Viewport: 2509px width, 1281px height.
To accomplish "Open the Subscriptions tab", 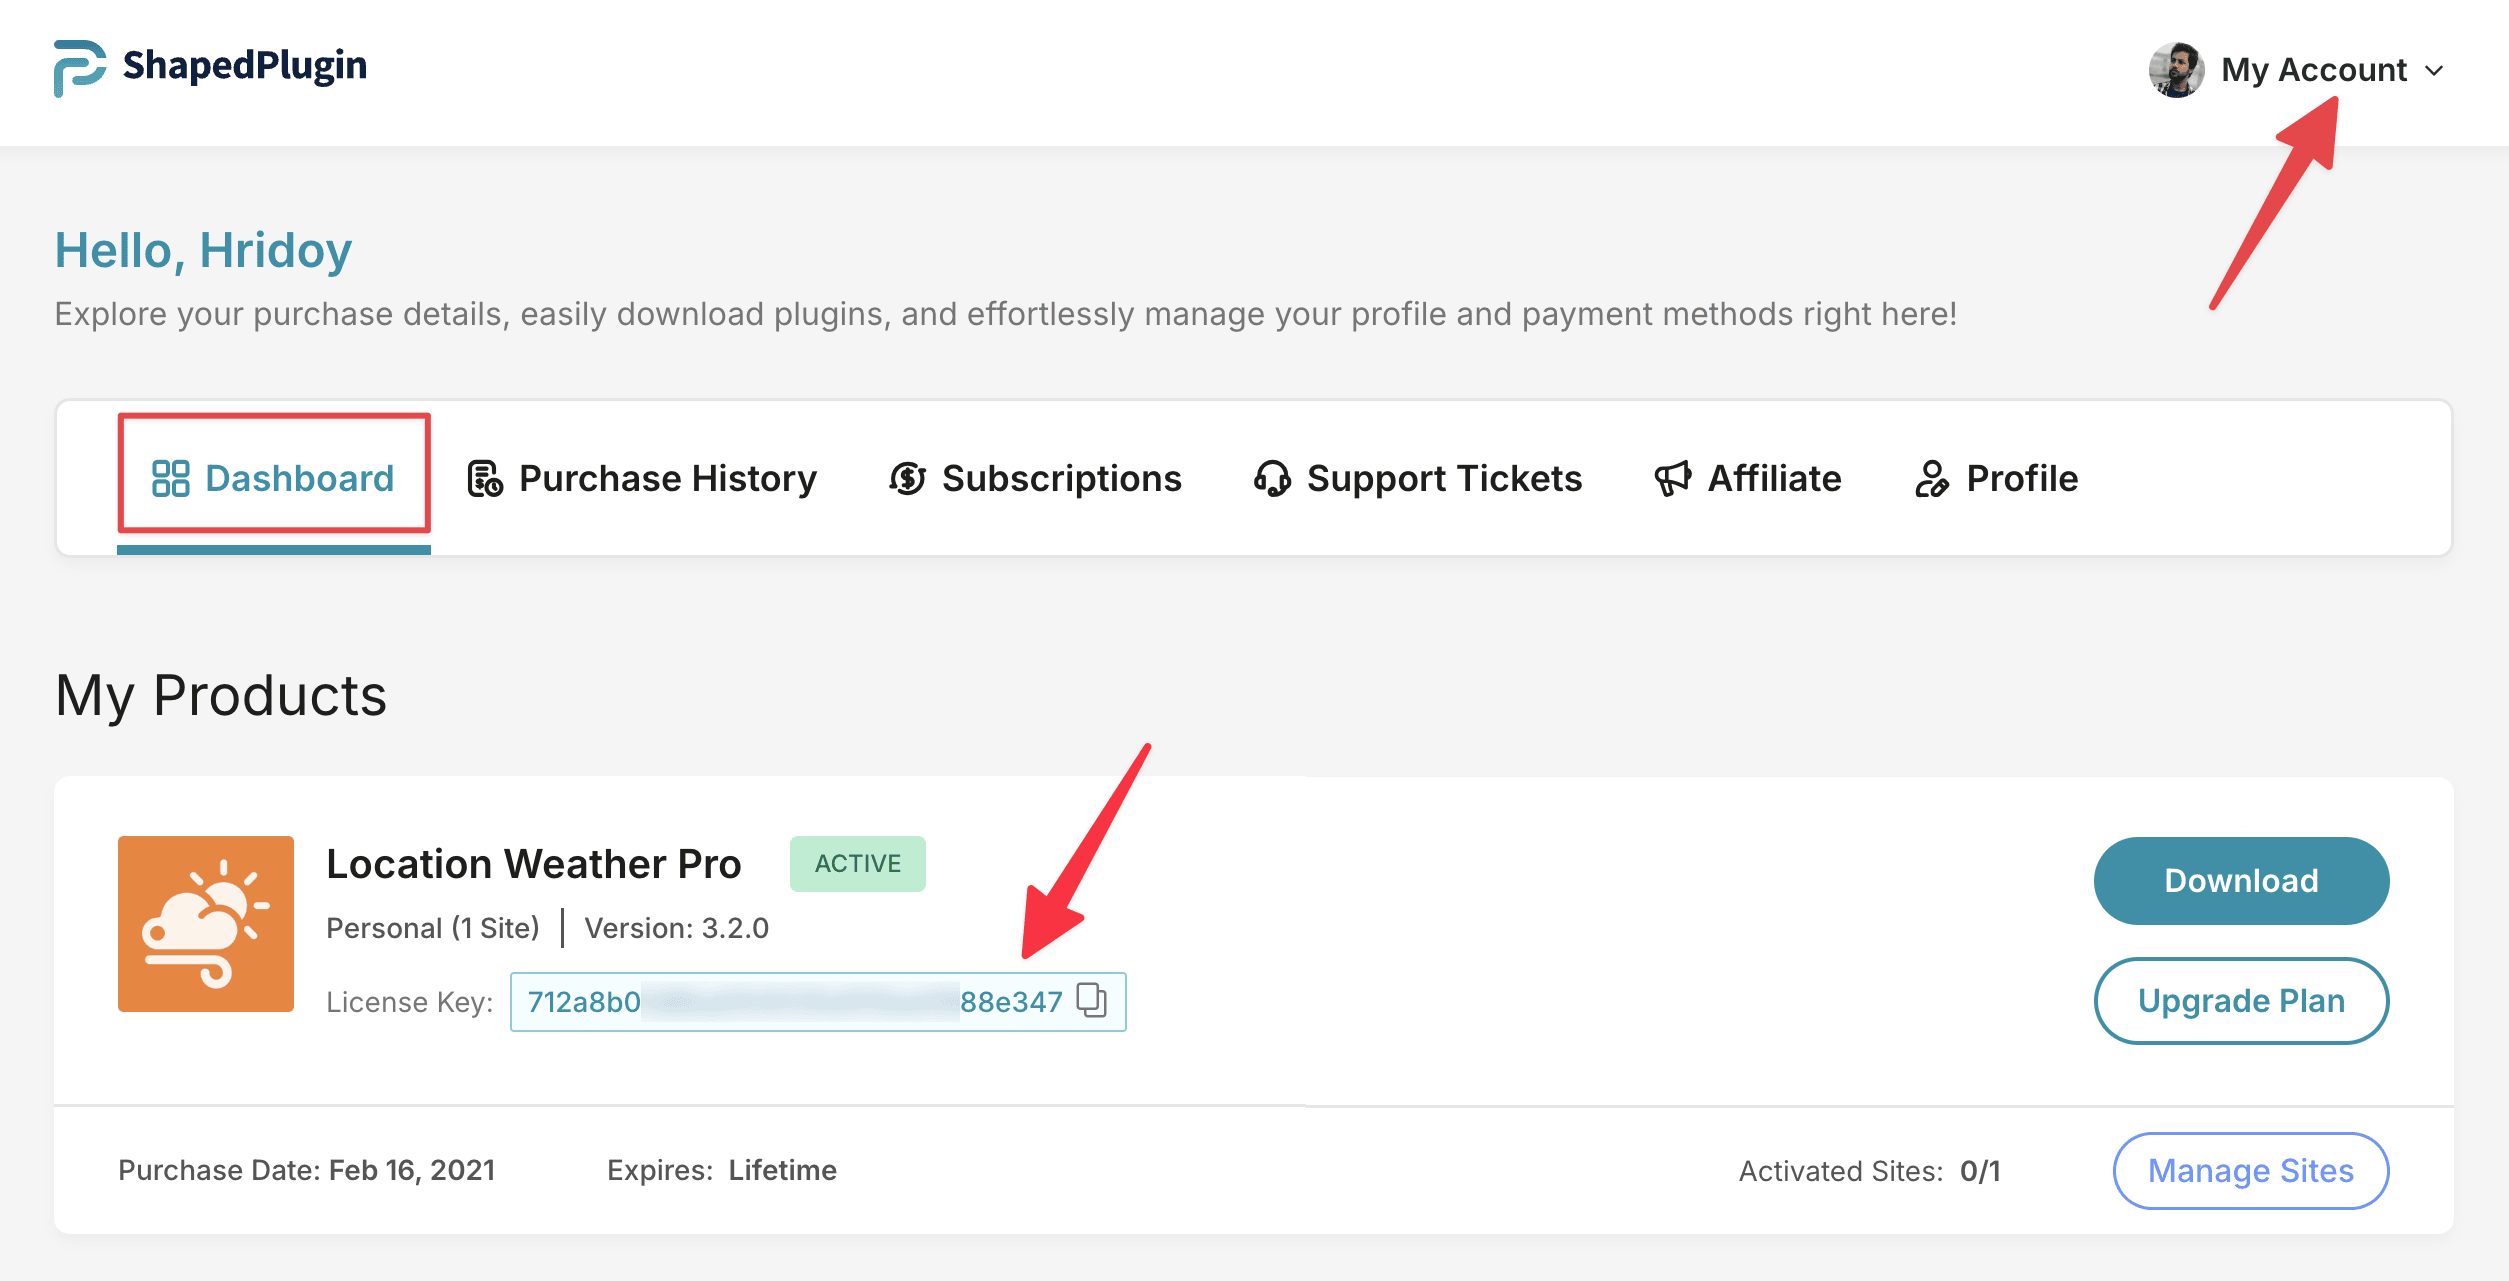I will click(1035, 478).
